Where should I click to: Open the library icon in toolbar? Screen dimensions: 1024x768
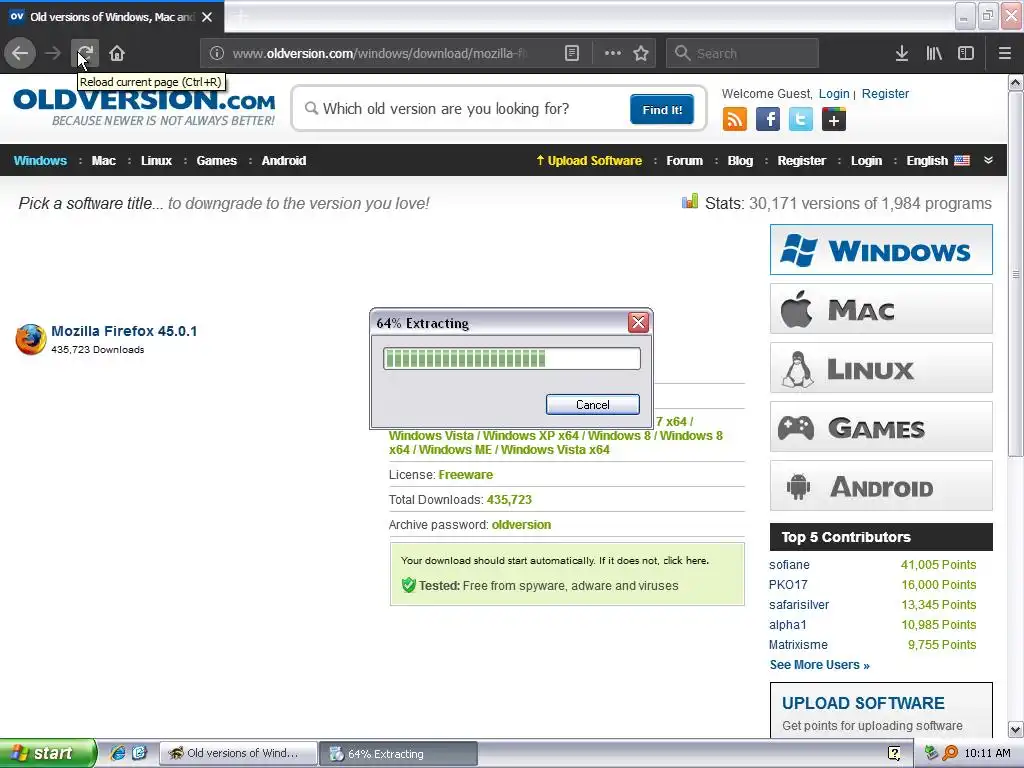934,53
